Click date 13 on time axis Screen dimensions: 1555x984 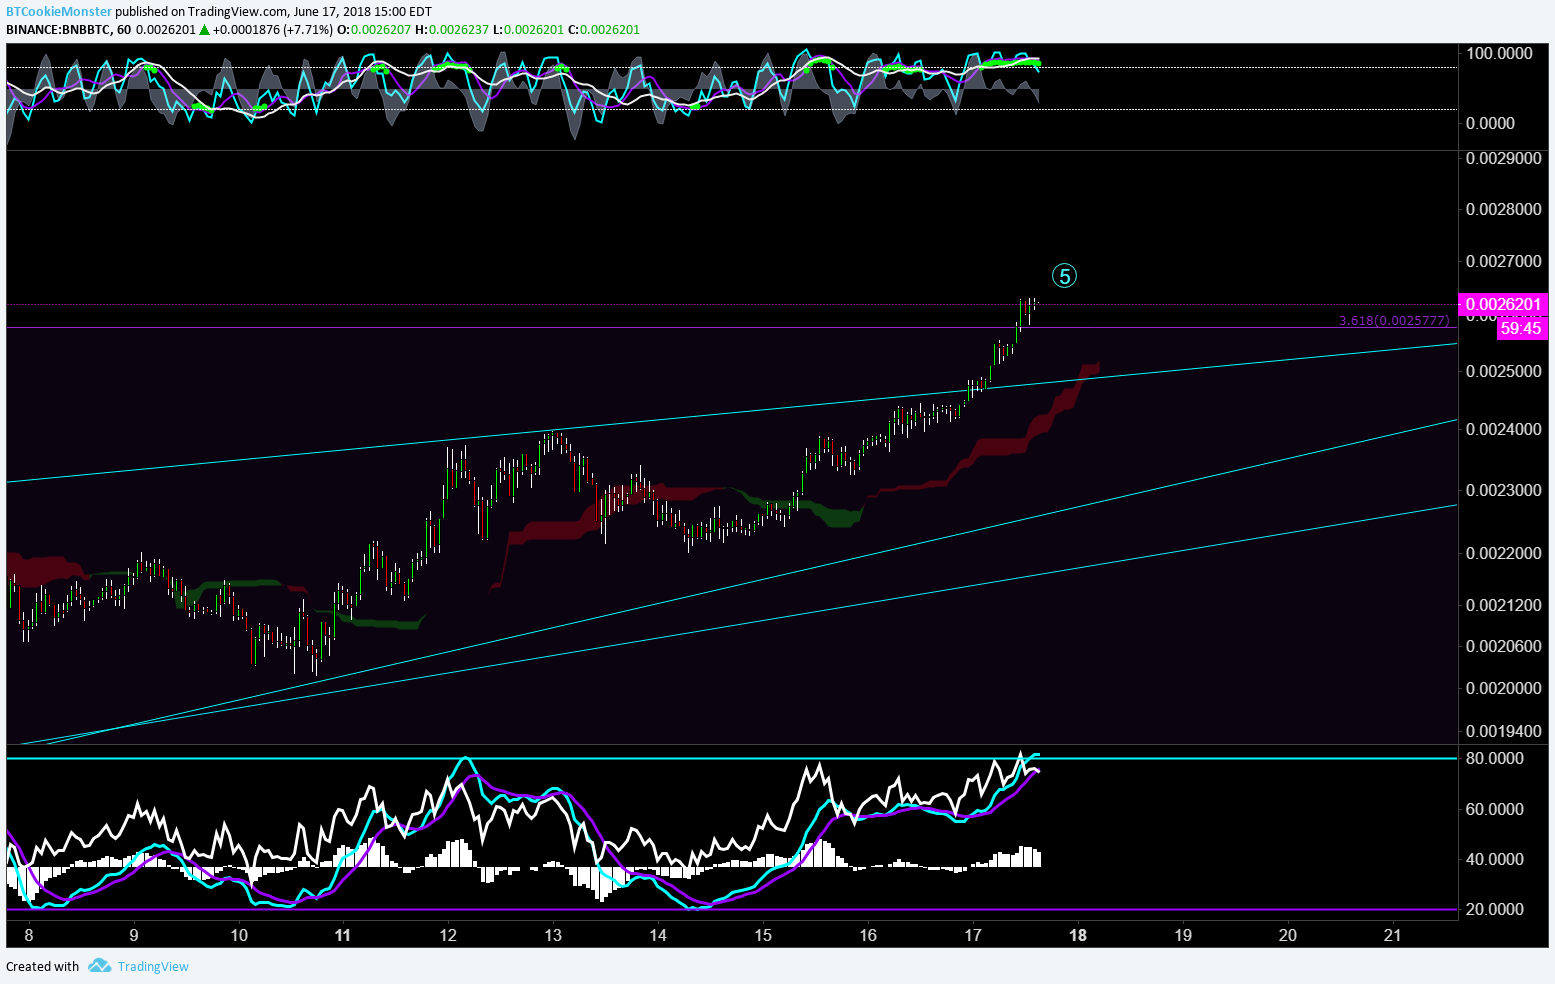(x=553, y=935)
